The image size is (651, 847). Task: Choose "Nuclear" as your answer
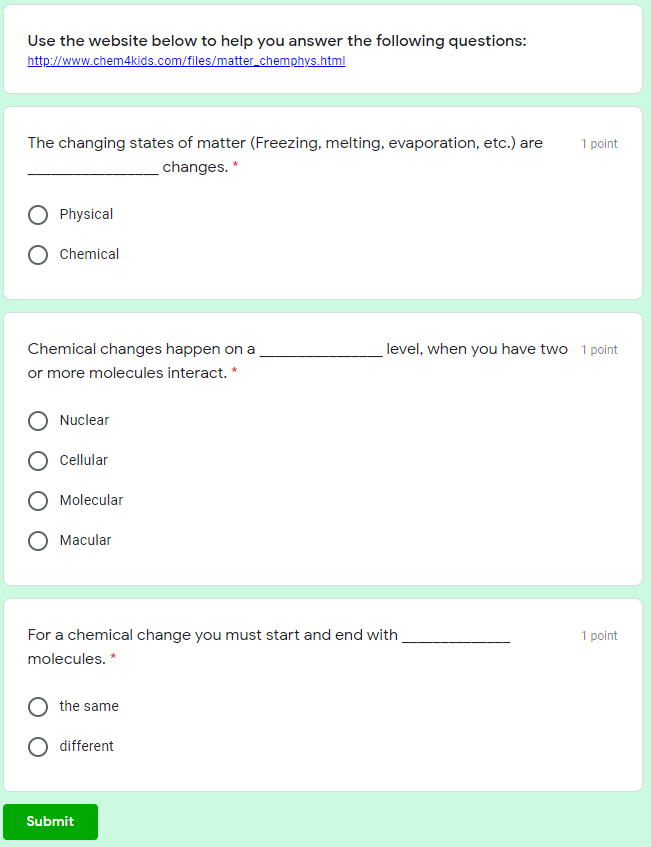pyautogui.click(x=37, y=420)
